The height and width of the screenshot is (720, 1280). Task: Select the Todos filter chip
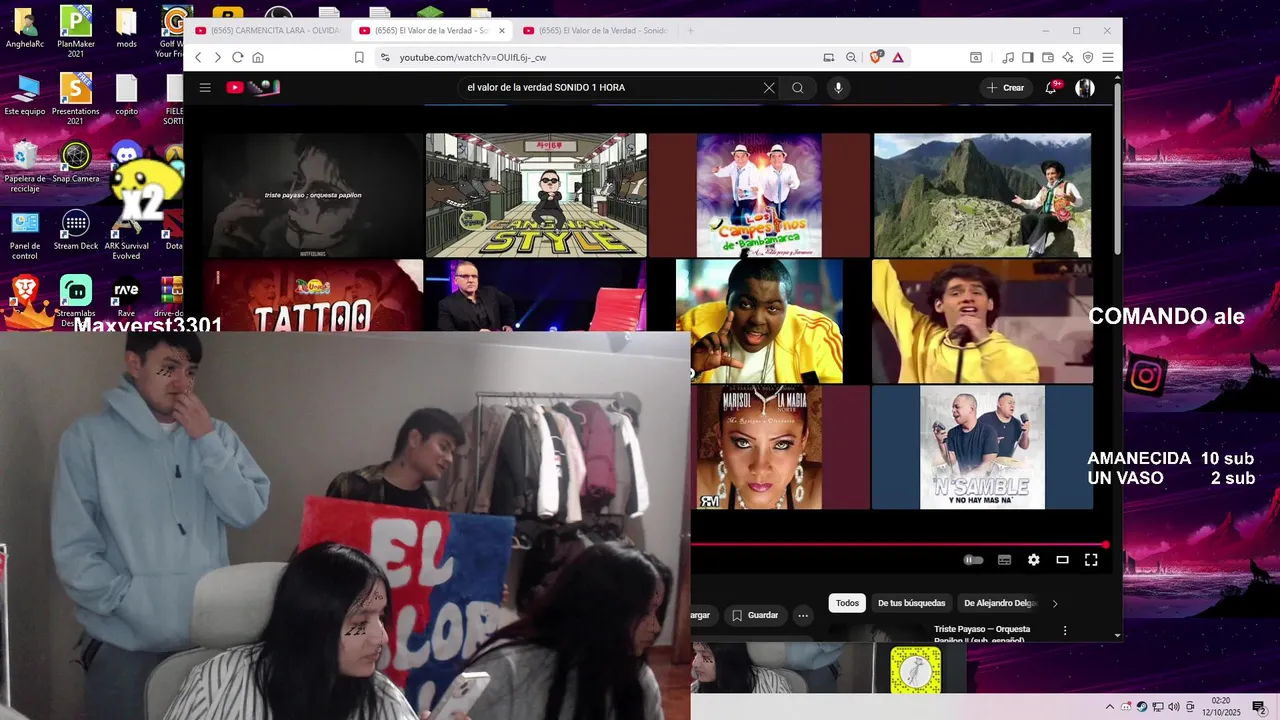coord(848,603)
